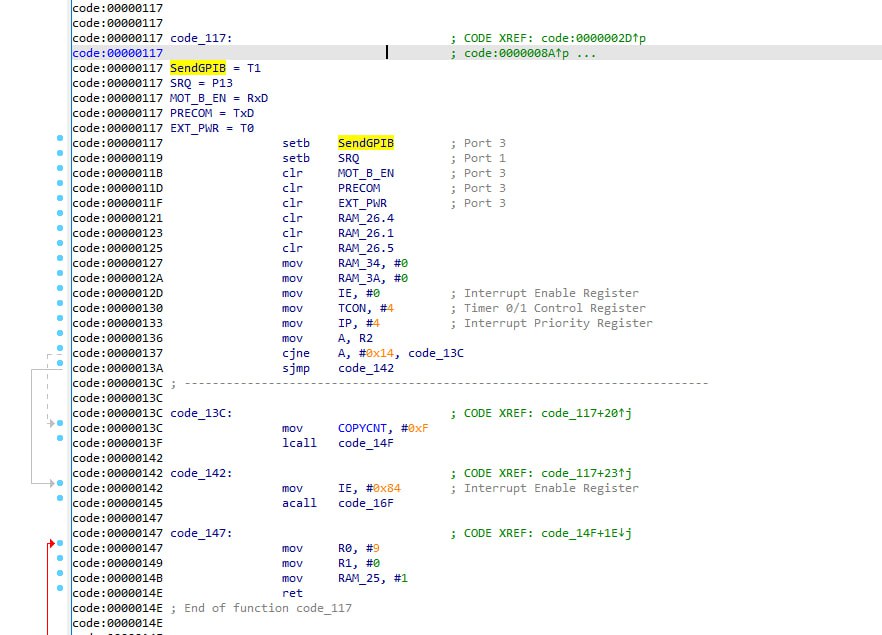882x635 pixels.
Task: Select the code_117 function label
Action: click(200, 38)
